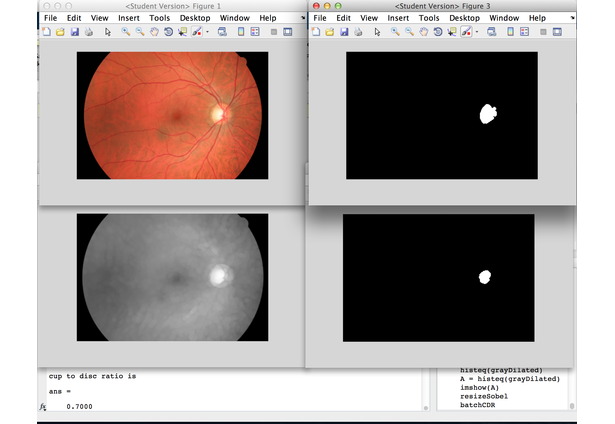Viewport: 615px width, 424px height.
Task: Select 'imshow(A)' in command history
Action: pyautogui.click(x=479, y=388)
